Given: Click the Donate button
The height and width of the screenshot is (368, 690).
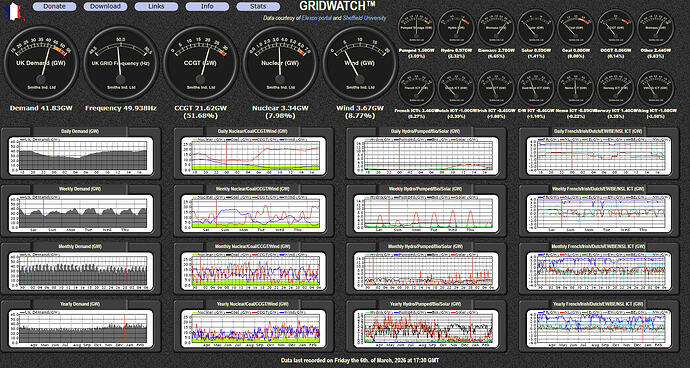Looking at the screenshot, I should (x=55, y=7).
